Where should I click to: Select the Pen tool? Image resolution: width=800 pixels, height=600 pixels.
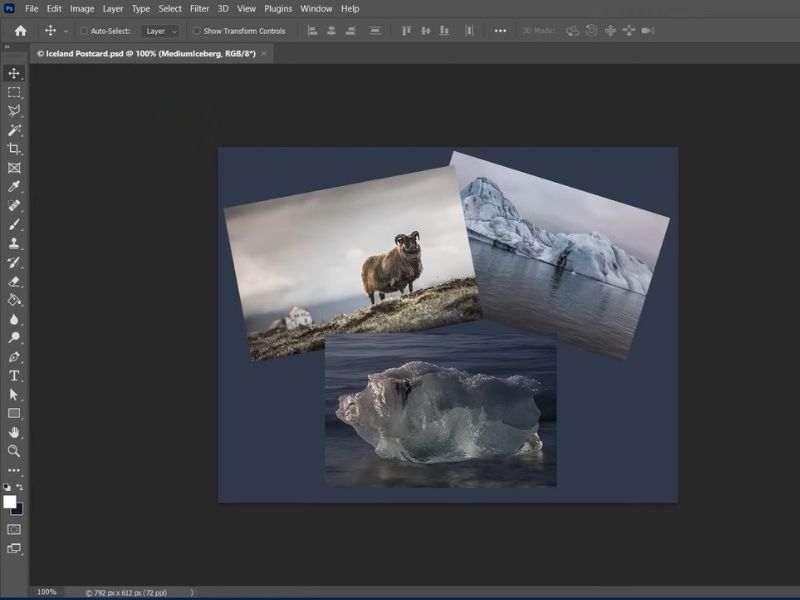pyautogui.click(x=14, y=357)
